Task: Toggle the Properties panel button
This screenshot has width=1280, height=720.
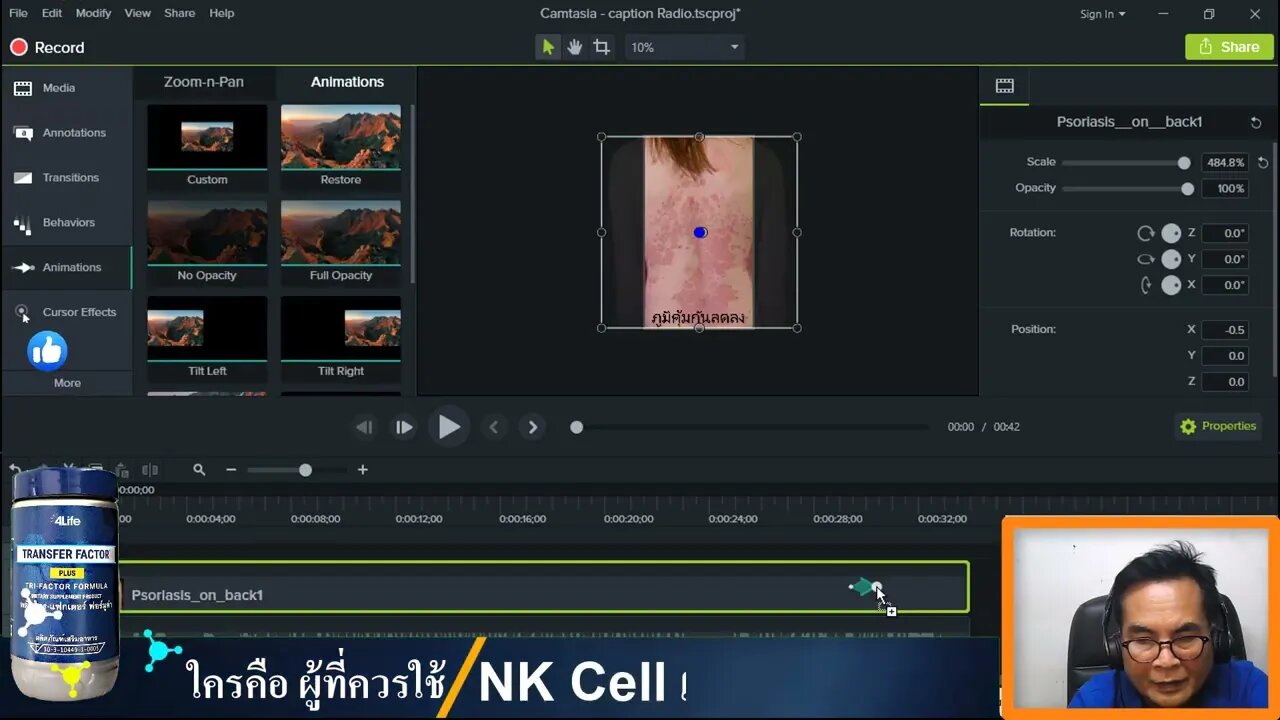Action: (x=1218, y=426)
